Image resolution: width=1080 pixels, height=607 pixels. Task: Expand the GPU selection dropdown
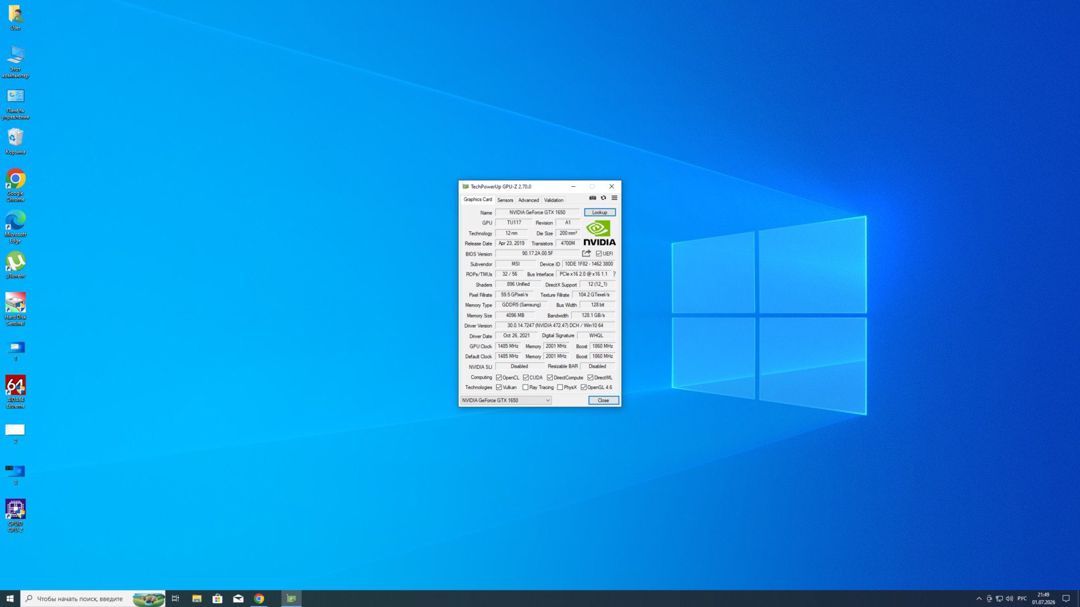(506, 400)
